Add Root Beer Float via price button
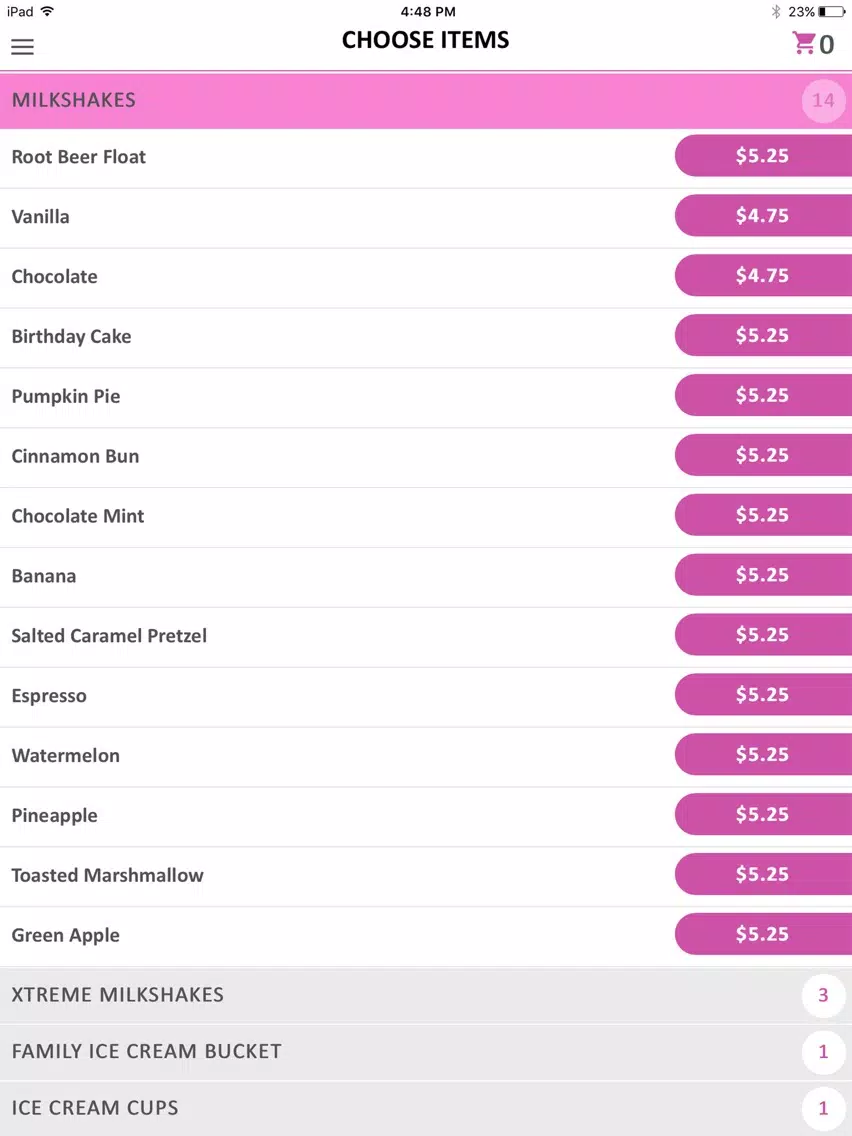Screen dimensions: 852x1136 click(763, 156)
